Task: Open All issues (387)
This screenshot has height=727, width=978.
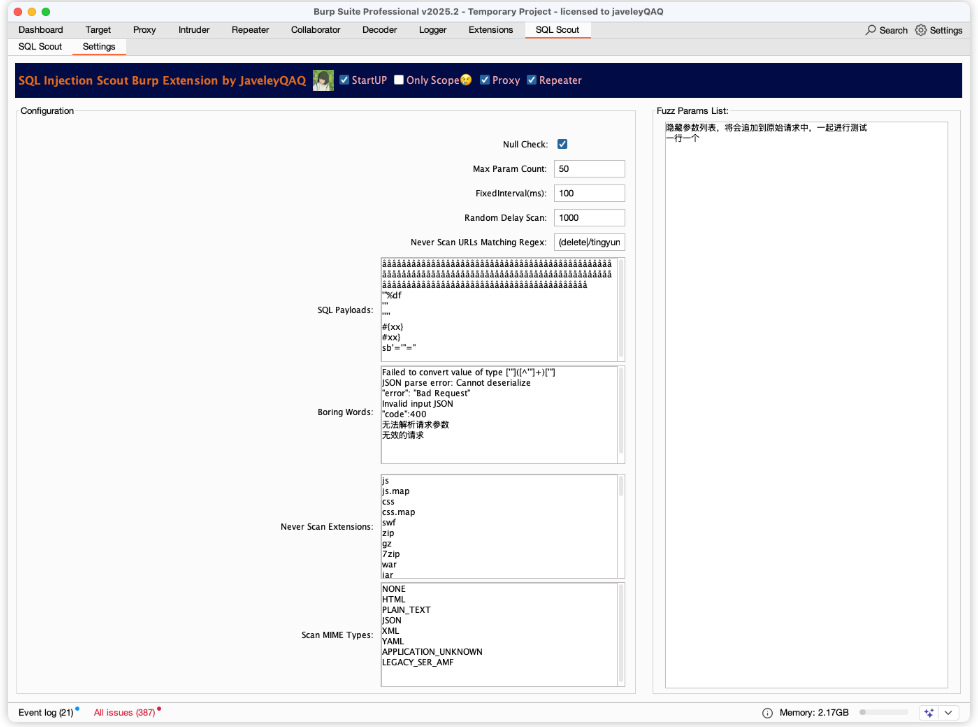Action: click(124, 713)
